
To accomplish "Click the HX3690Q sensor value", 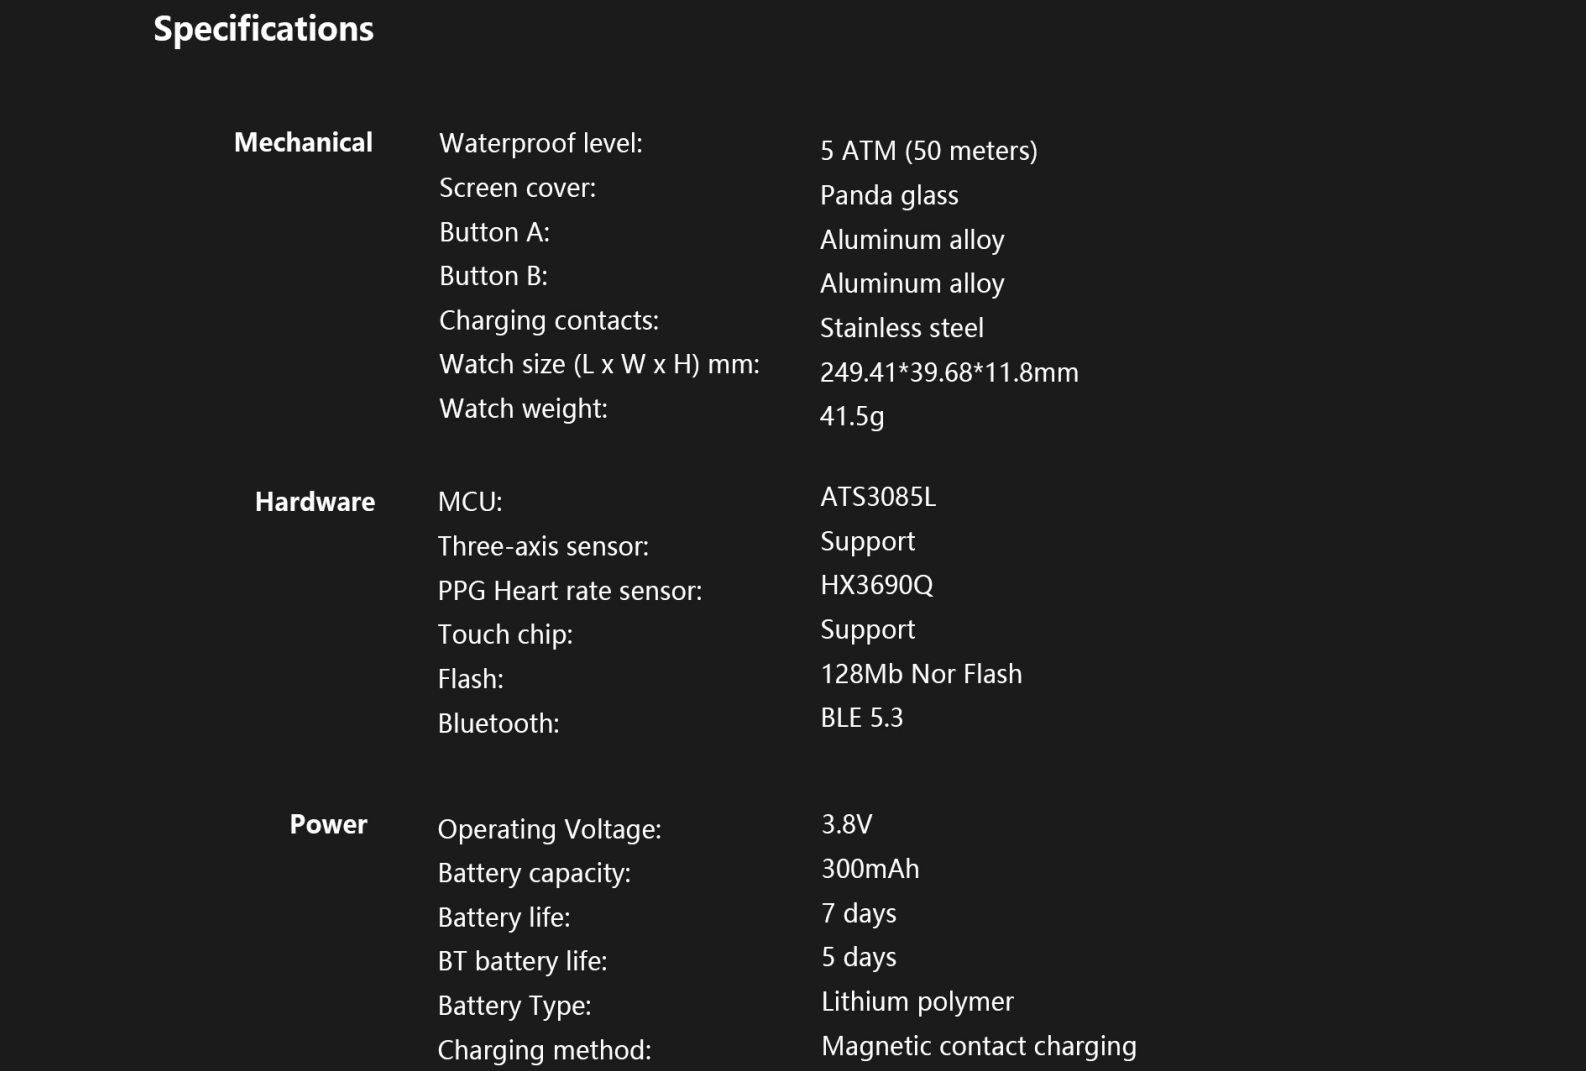I will (x=876, y=585).
